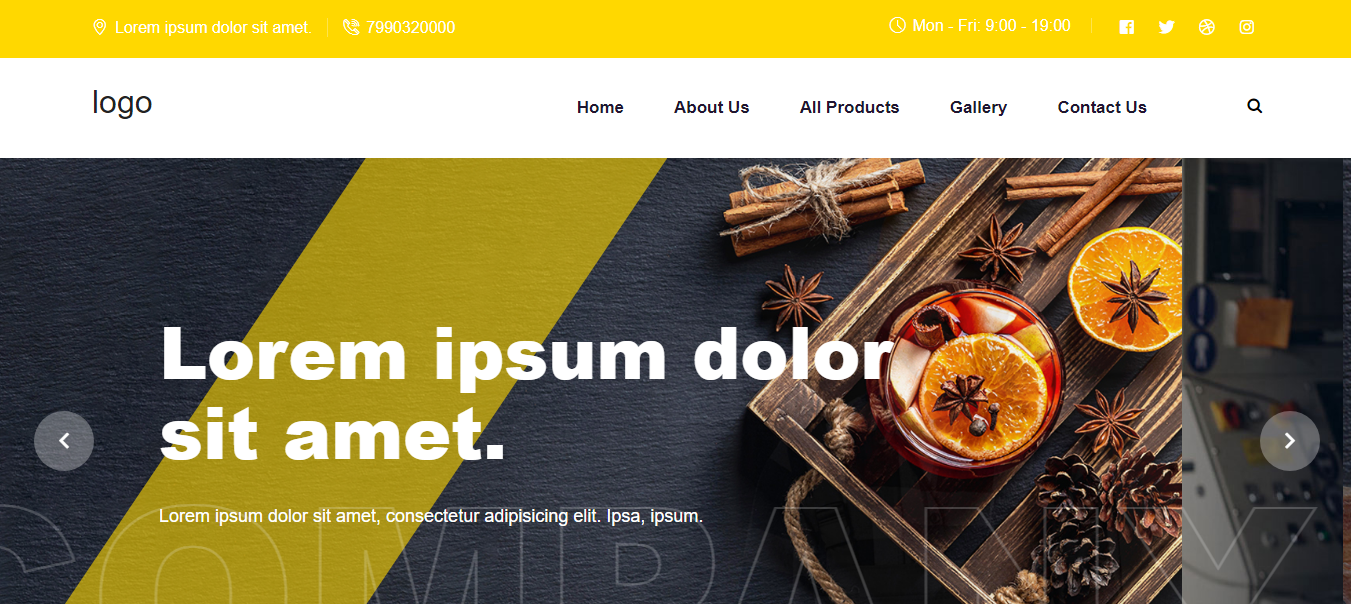This screenshot has width=1351, height=604.
Task: Call the phone number 7990320000
Action: 411,27
